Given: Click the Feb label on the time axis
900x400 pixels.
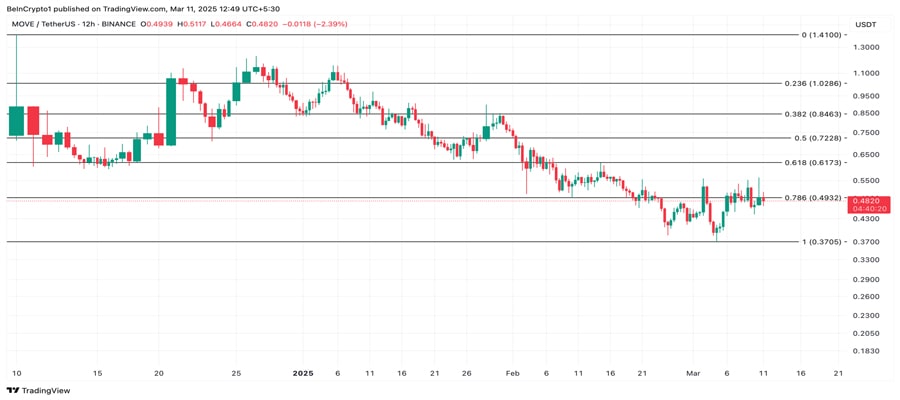Looking at the screenshot, I should [510, 373].
